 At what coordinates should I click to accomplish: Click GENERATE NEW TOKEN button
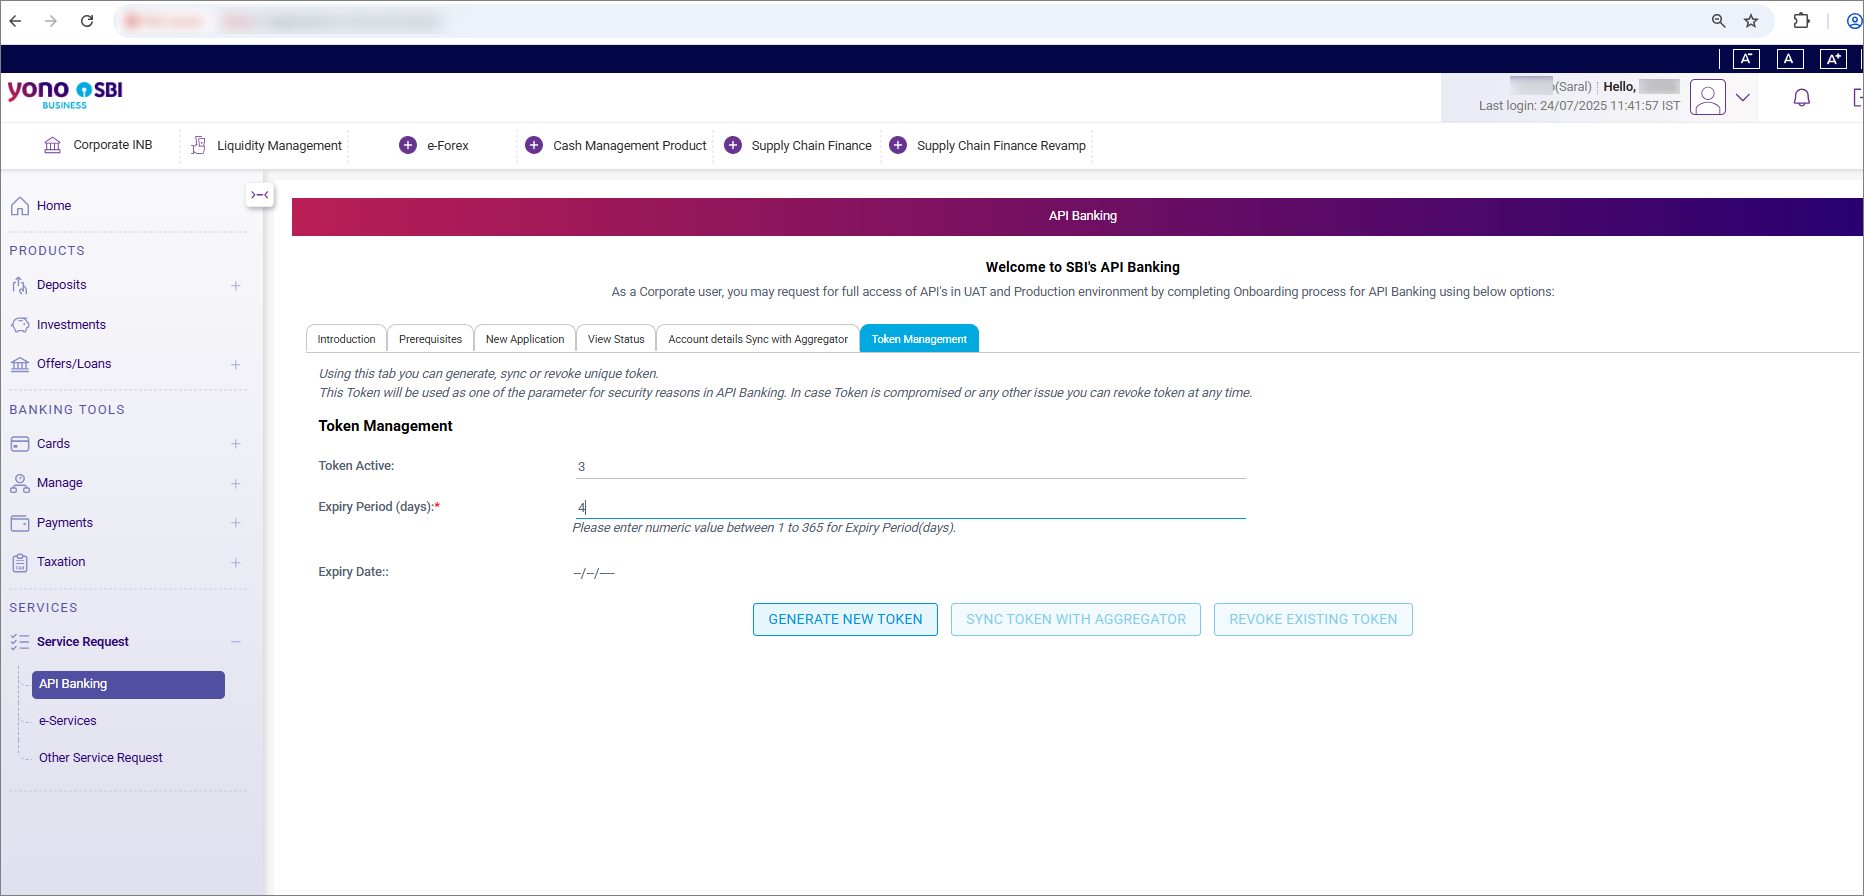(x=845, y=619)
